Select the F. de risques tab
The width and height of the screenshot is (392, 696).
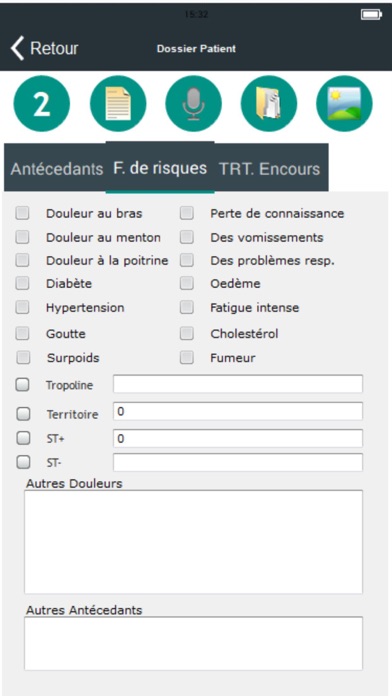160,168
